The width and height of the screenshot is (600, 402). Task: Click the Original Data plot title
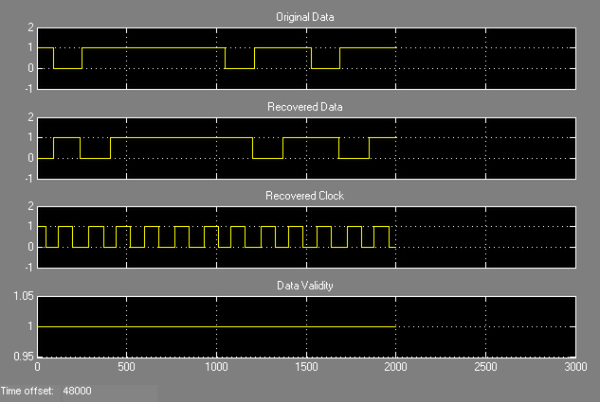pyautogui.click(x=305, y=17)
